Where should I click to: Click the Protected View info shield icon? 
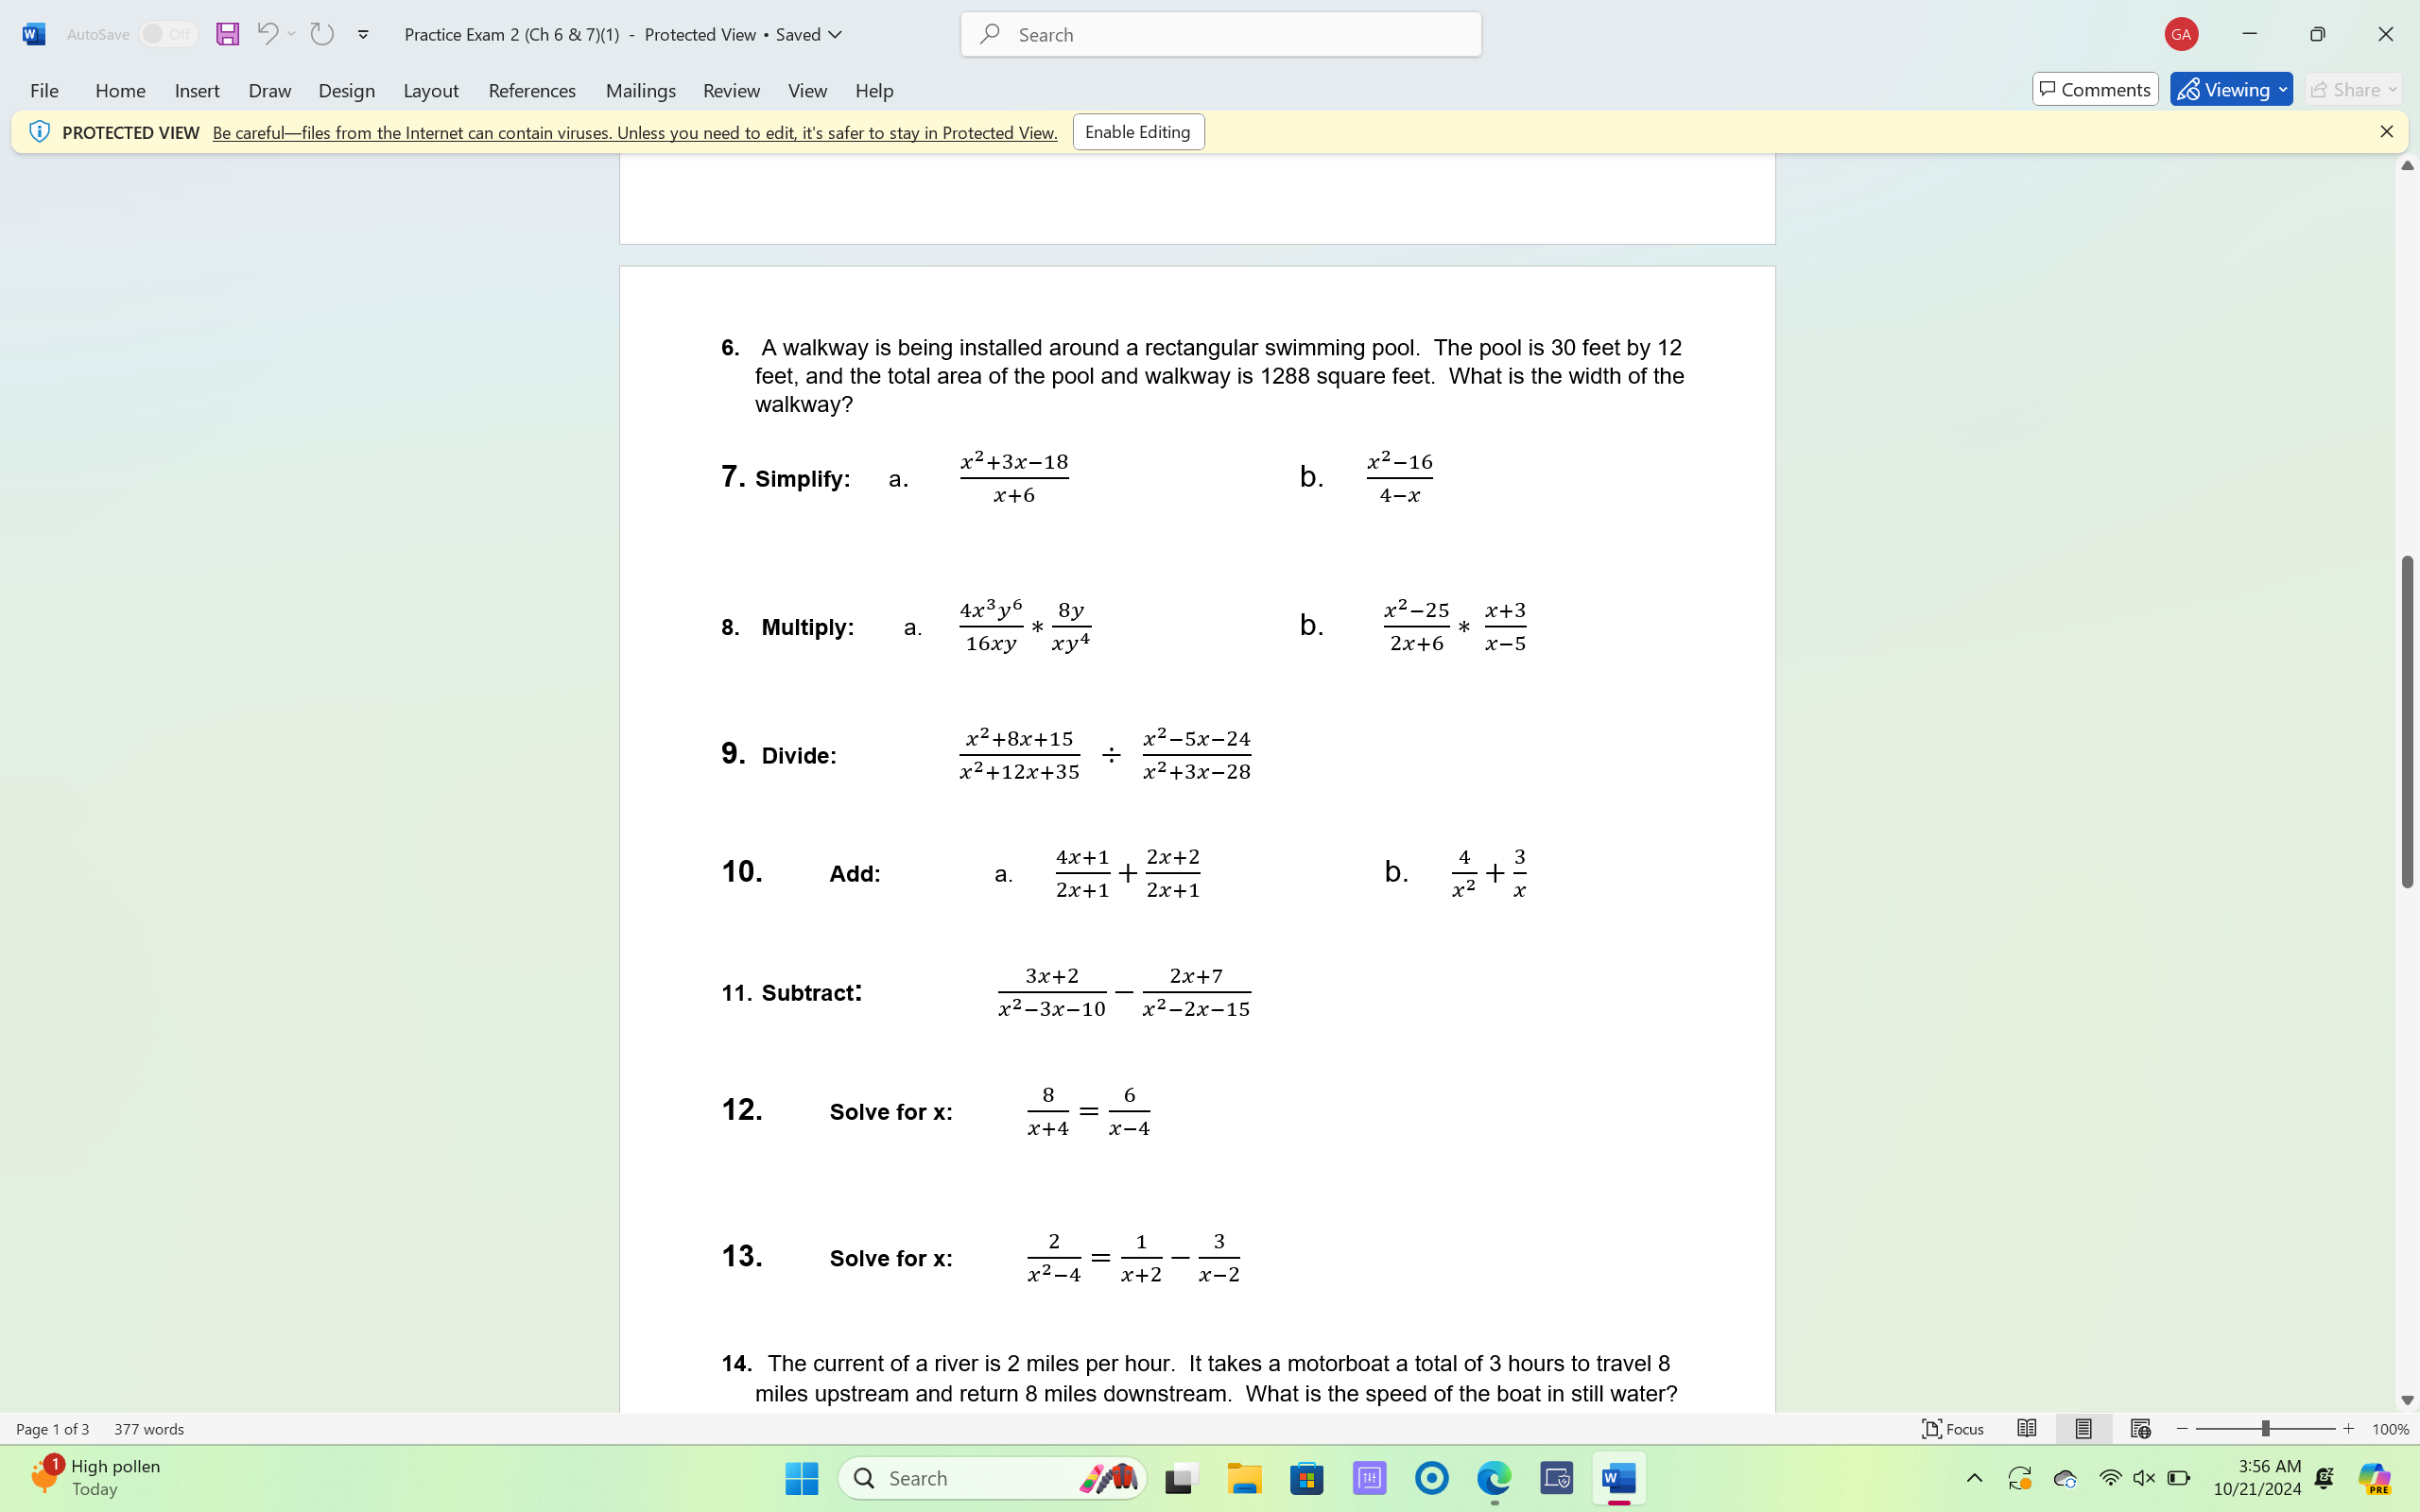coord(39,132)
